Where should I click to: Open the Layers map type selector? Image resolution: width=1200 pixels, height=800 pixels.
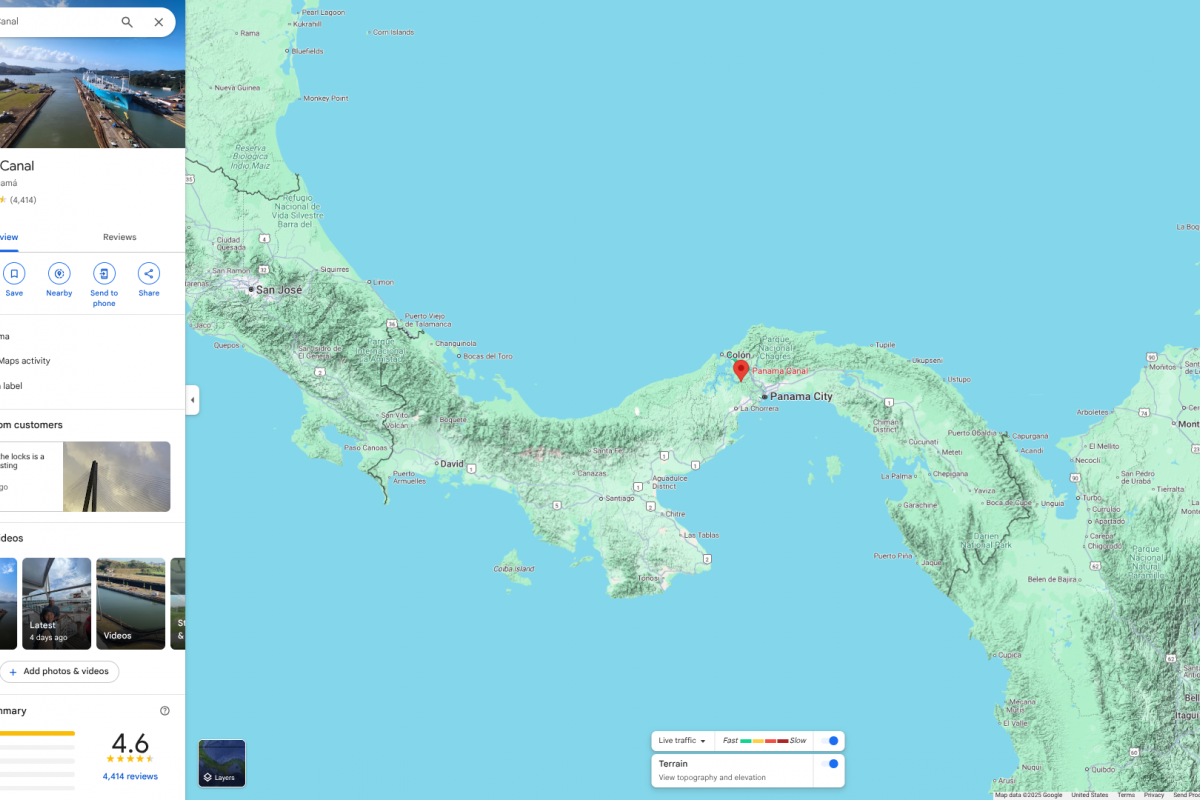pos(221,763)
